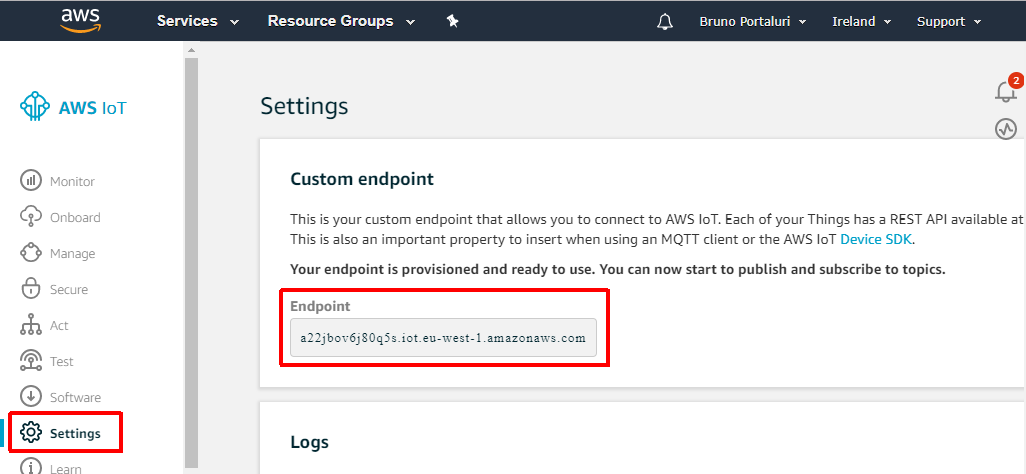Click the pin shortcut icon in navbar

pos(452,21)
